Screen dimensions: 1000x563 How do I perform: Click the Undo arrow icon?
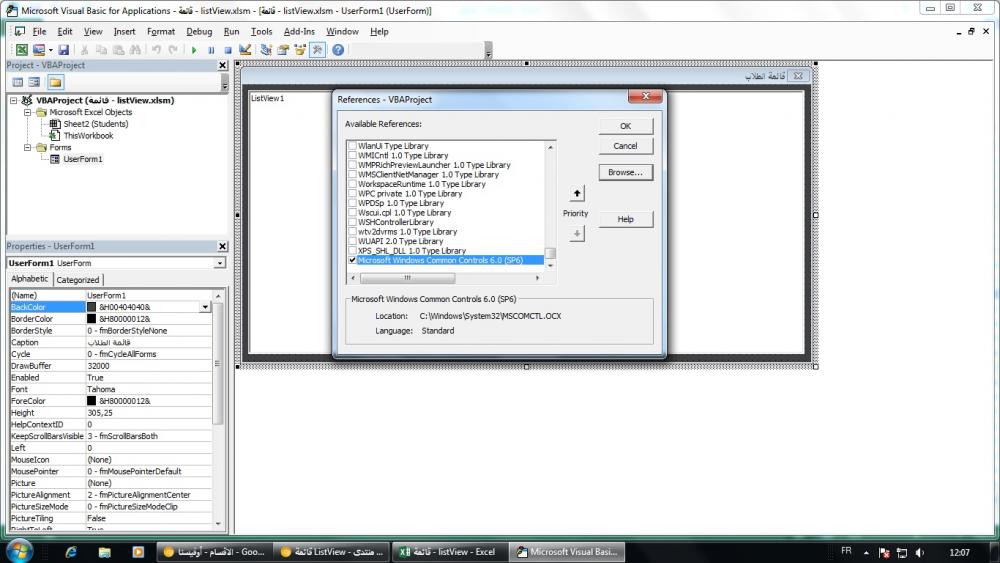(156, 50)
